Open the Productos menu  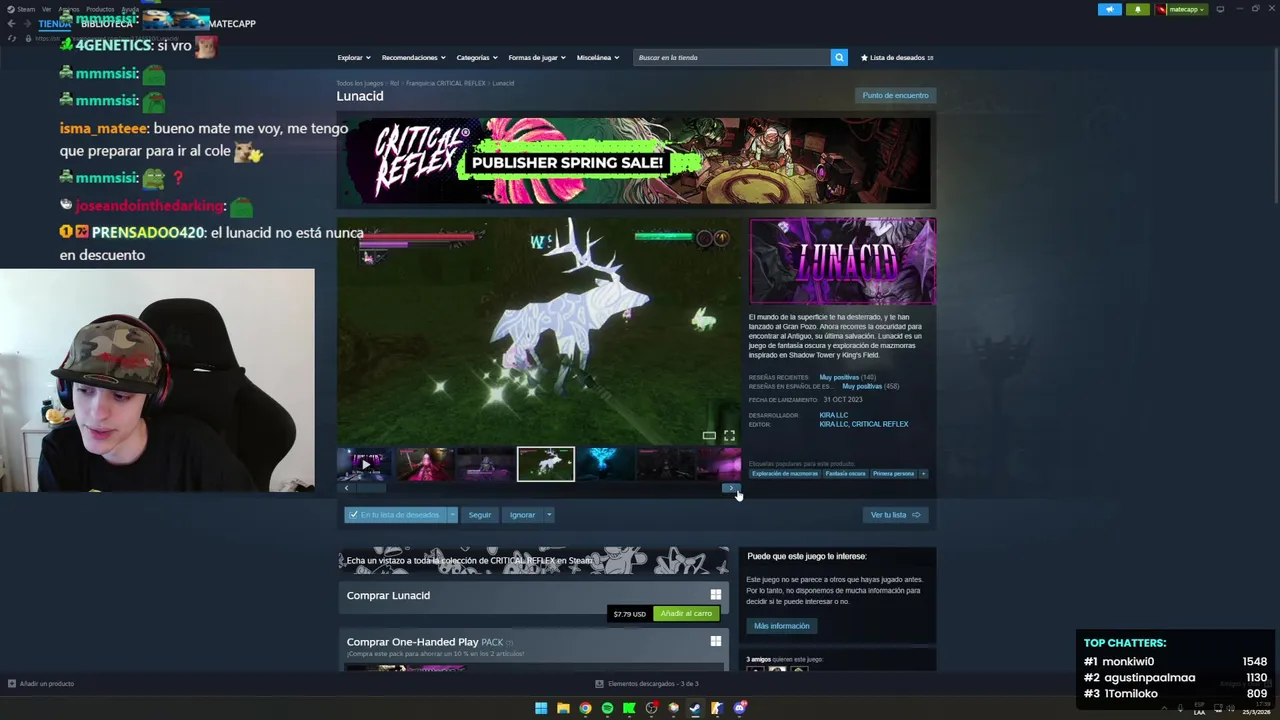(100, 9)
